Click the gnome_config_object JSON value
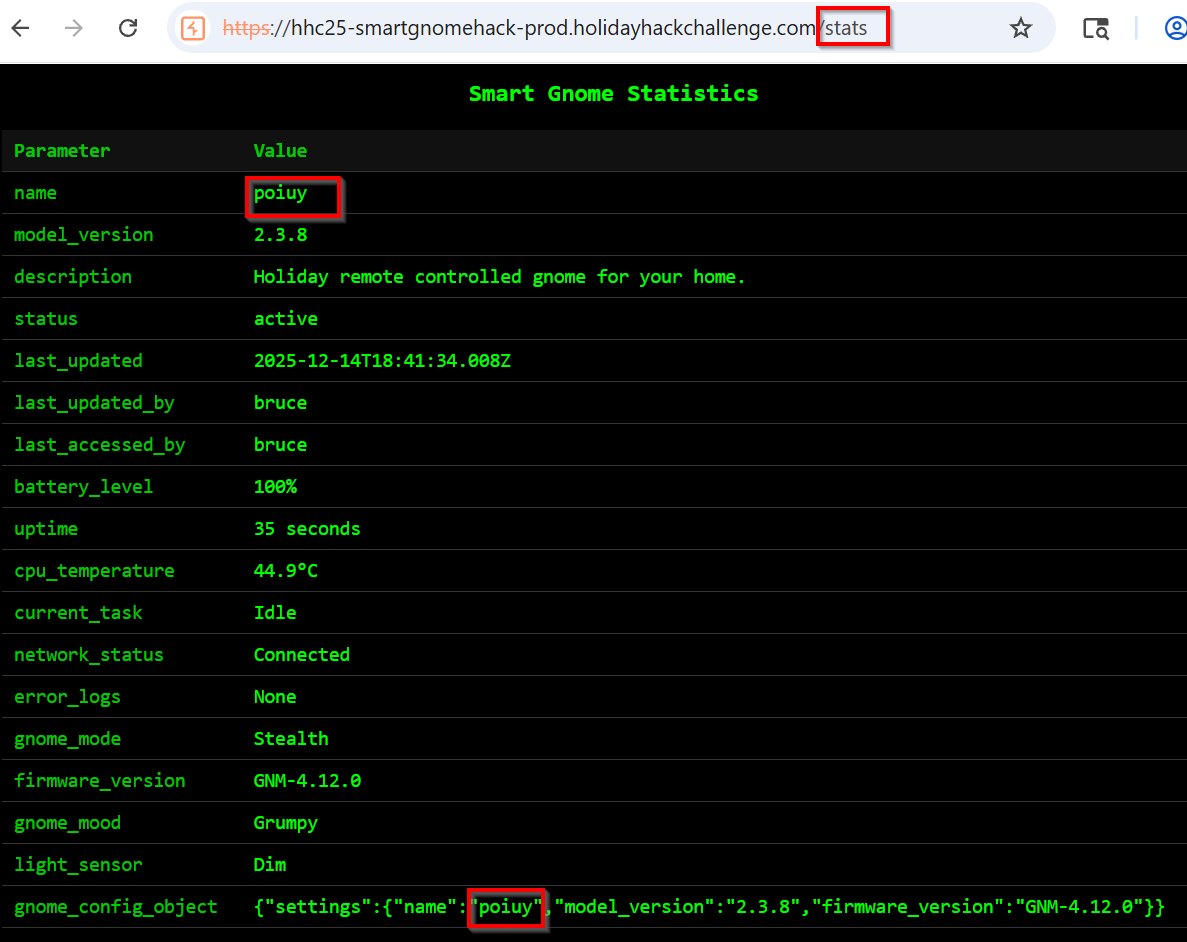The height and width of the screenshot is (942, 1187). [710, 907]
